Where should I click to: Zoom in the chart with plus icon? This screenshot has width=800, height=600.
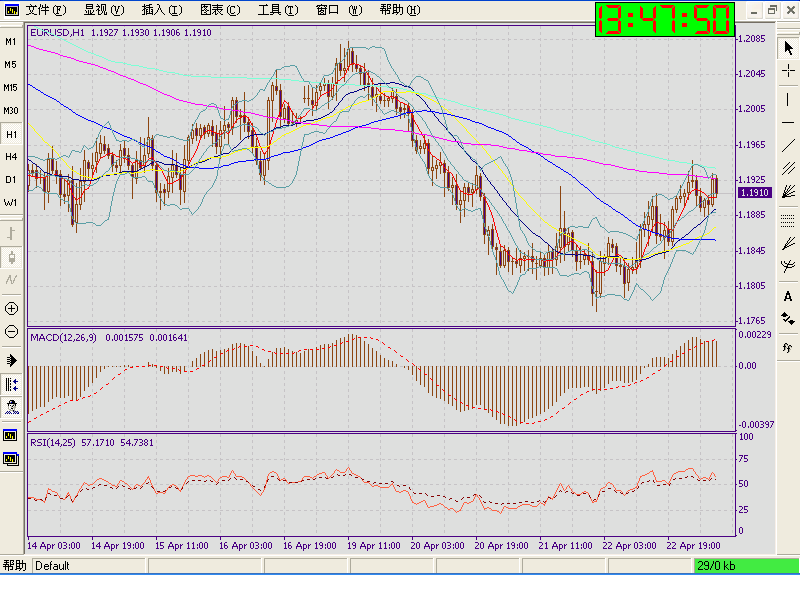11,308
